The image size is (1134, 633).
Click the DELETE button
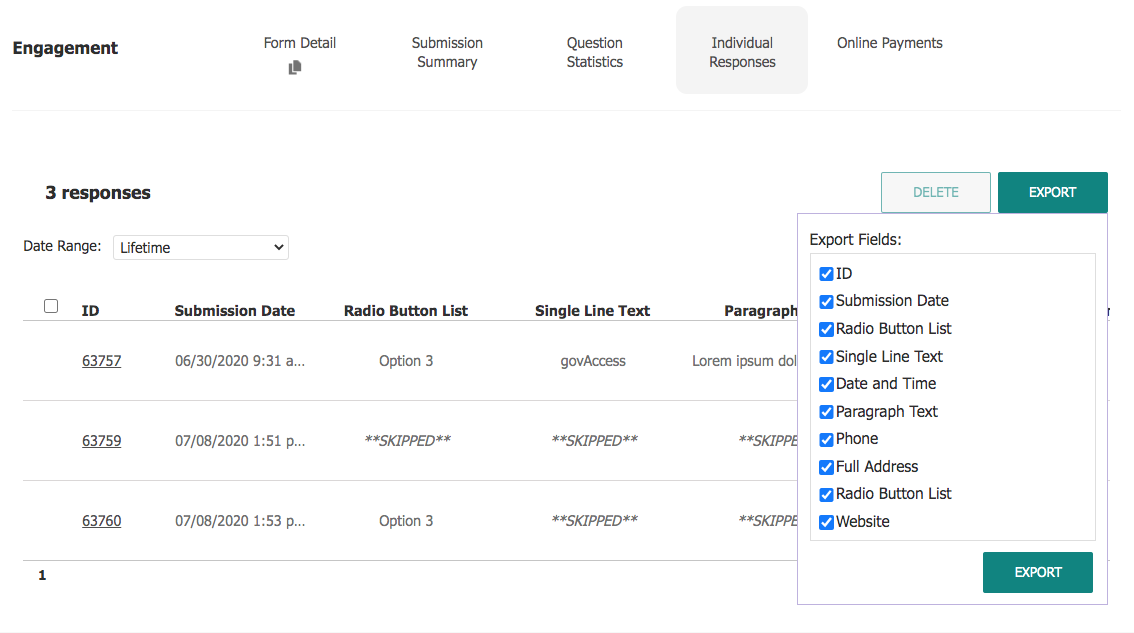click(x=936, y=192)
